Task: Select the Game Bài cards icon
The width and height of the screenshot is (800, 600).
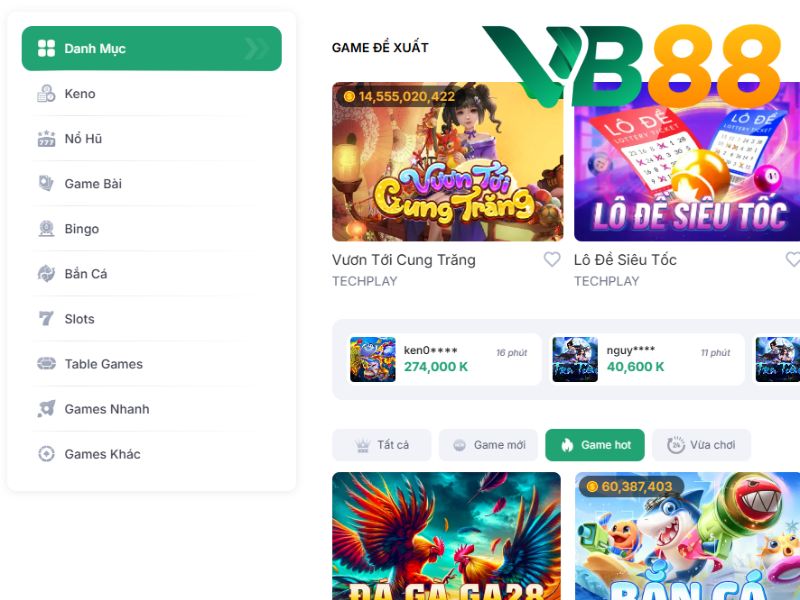Action: click(x=46, y=183)
